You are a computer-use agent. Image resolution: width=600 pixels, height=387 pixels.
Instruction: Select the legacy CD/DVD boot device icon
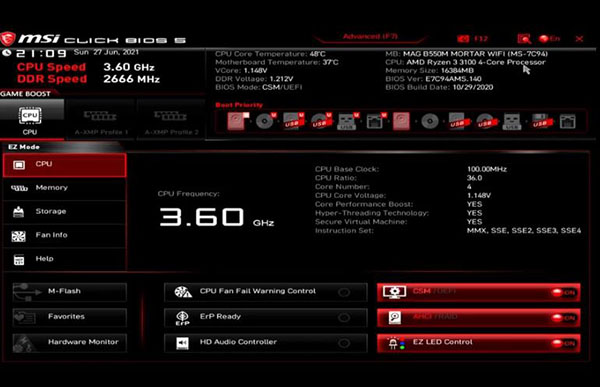pos(430,121)
